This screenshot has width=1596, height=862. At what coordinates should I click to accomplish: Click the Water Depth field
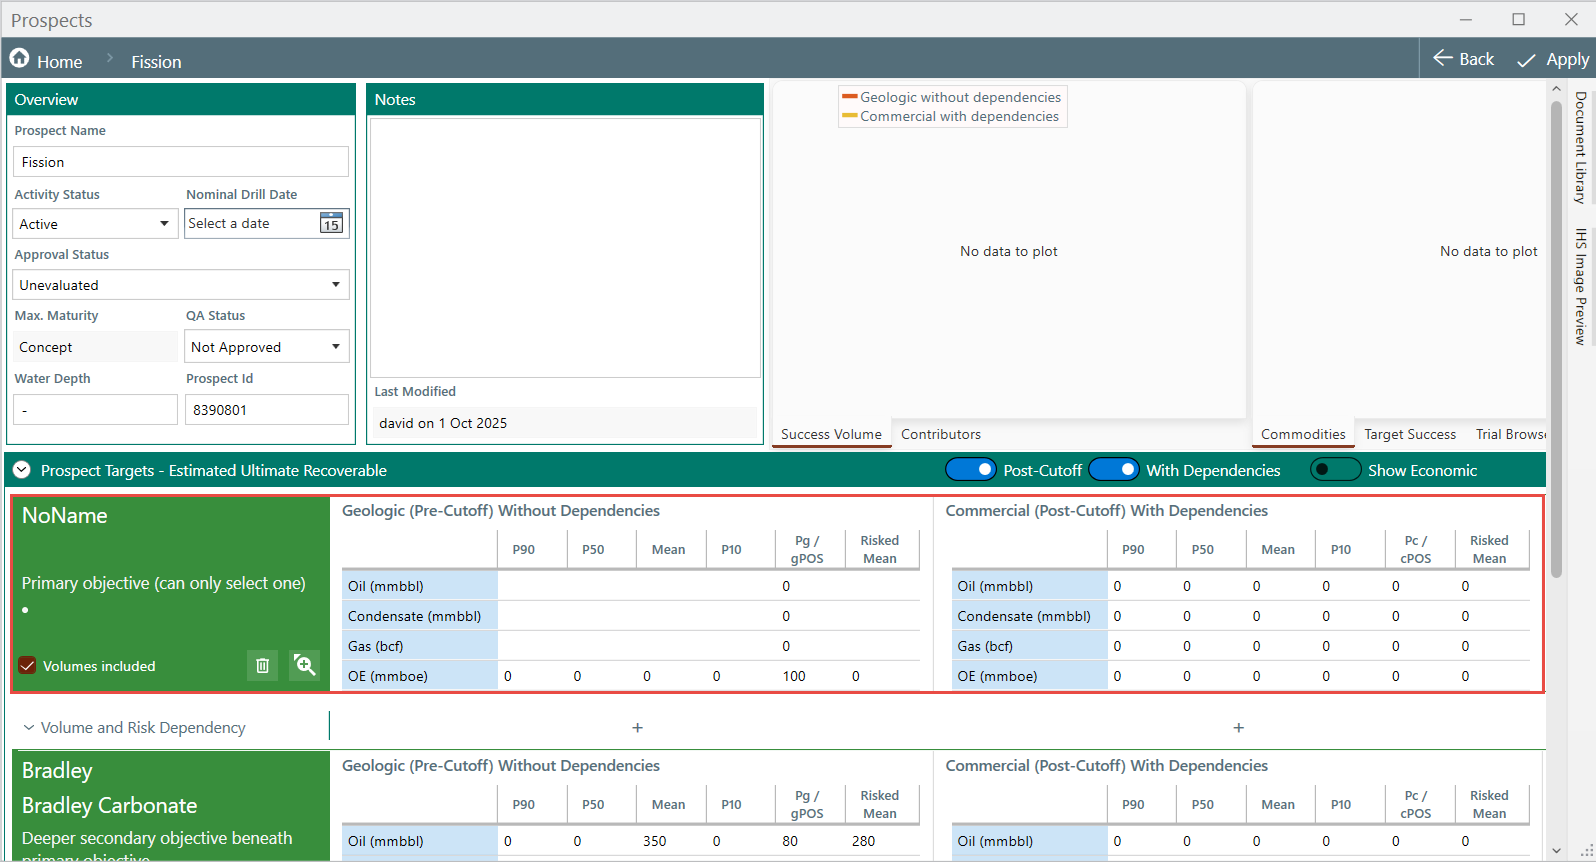tap(95, 410)
